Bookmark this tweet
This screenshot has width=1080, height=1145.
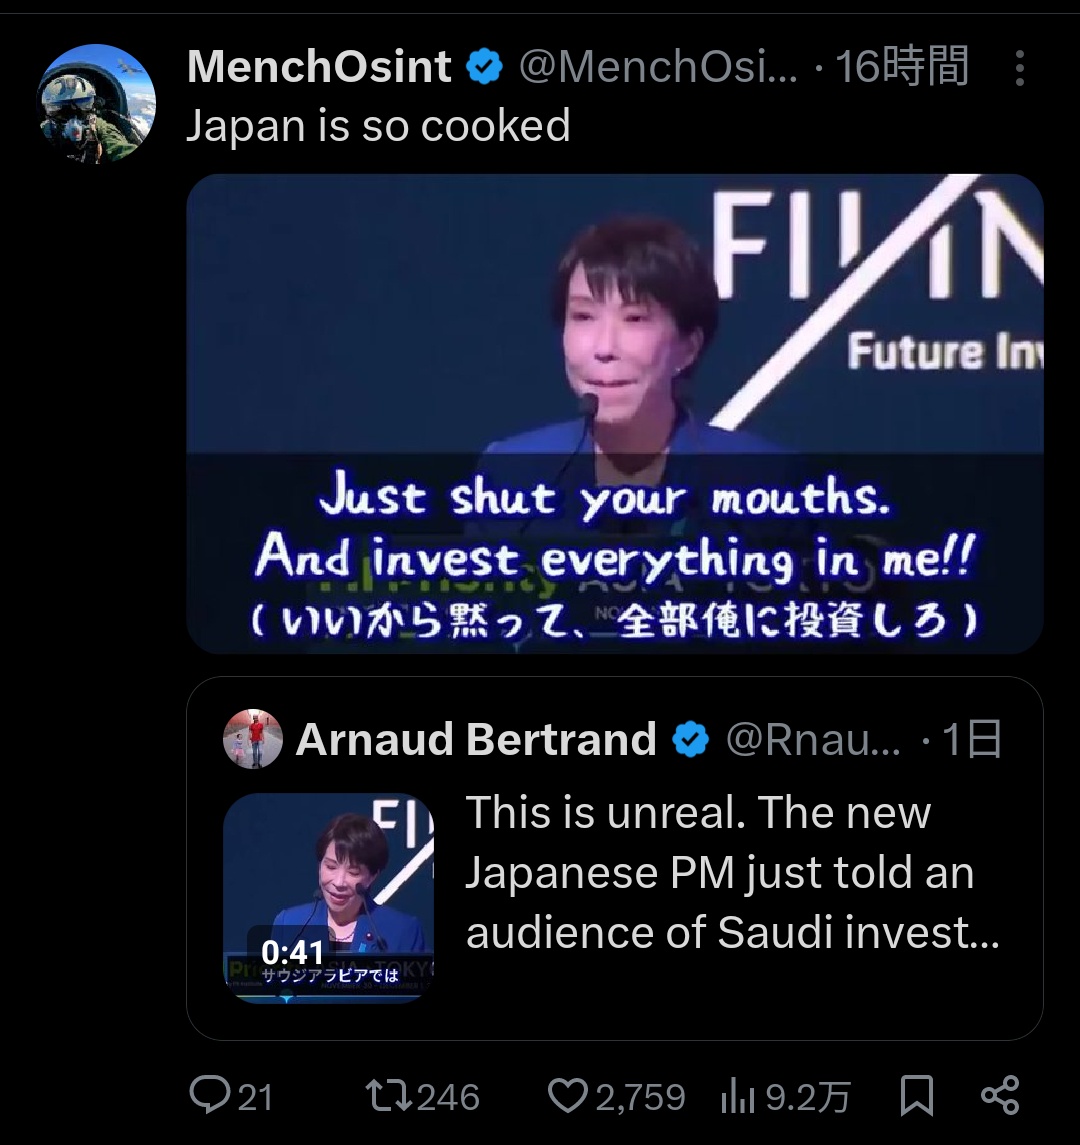[x=916, y=1096]
